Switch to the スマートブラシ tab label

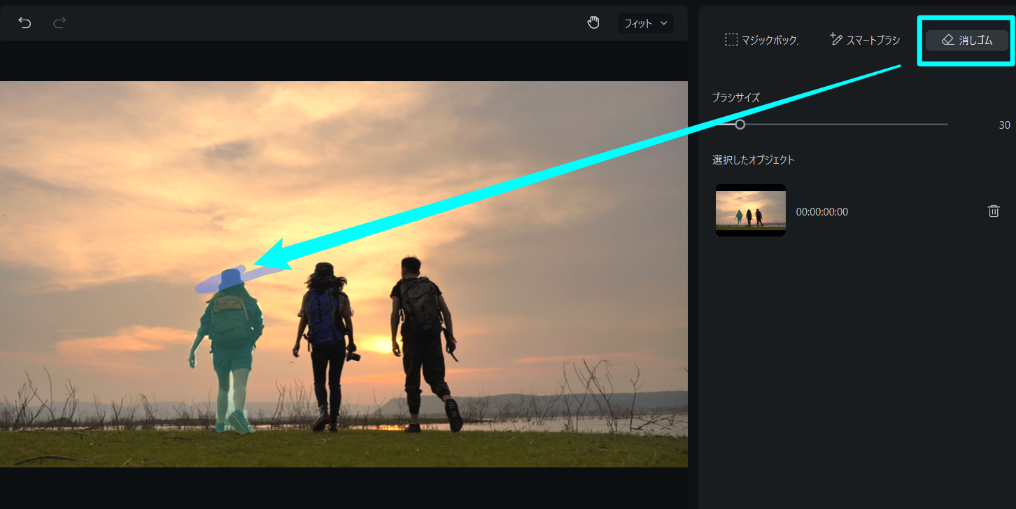click(874, 40)
